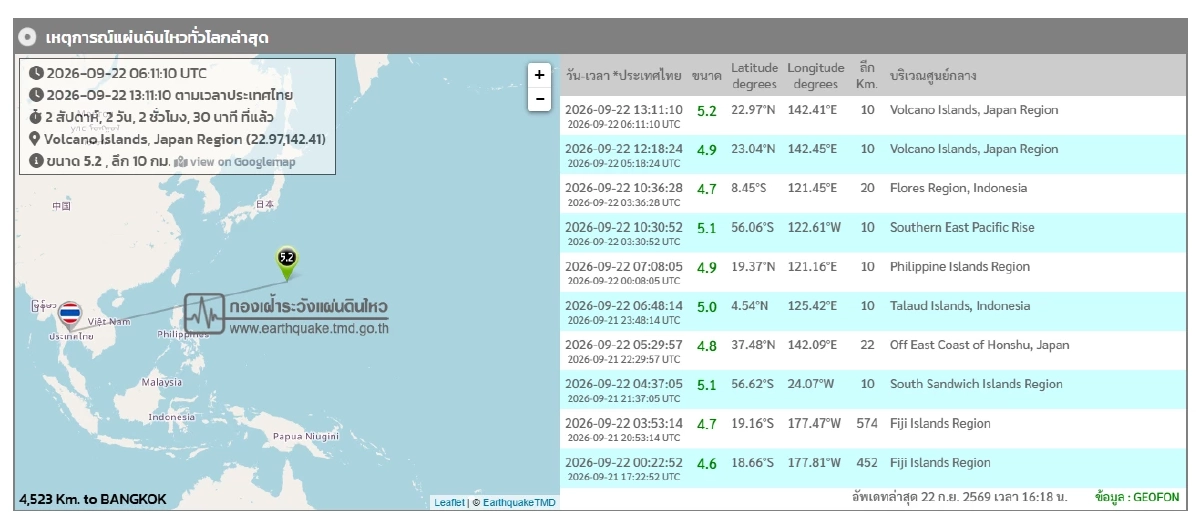Click the 4,523 Km. to BANGKOK label
This screenshot has height=526, width=1200.
93,499
